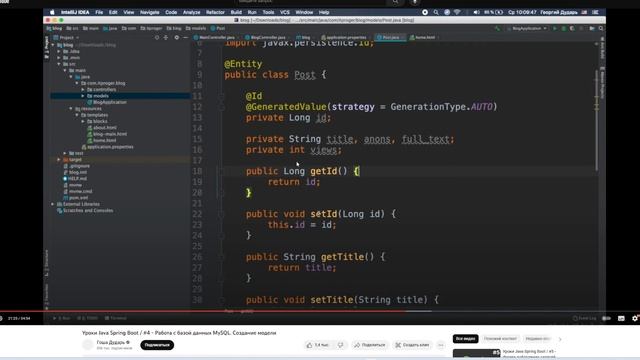
Task: Open the Structure tool window side tab
Action: [x=47, y=263]
